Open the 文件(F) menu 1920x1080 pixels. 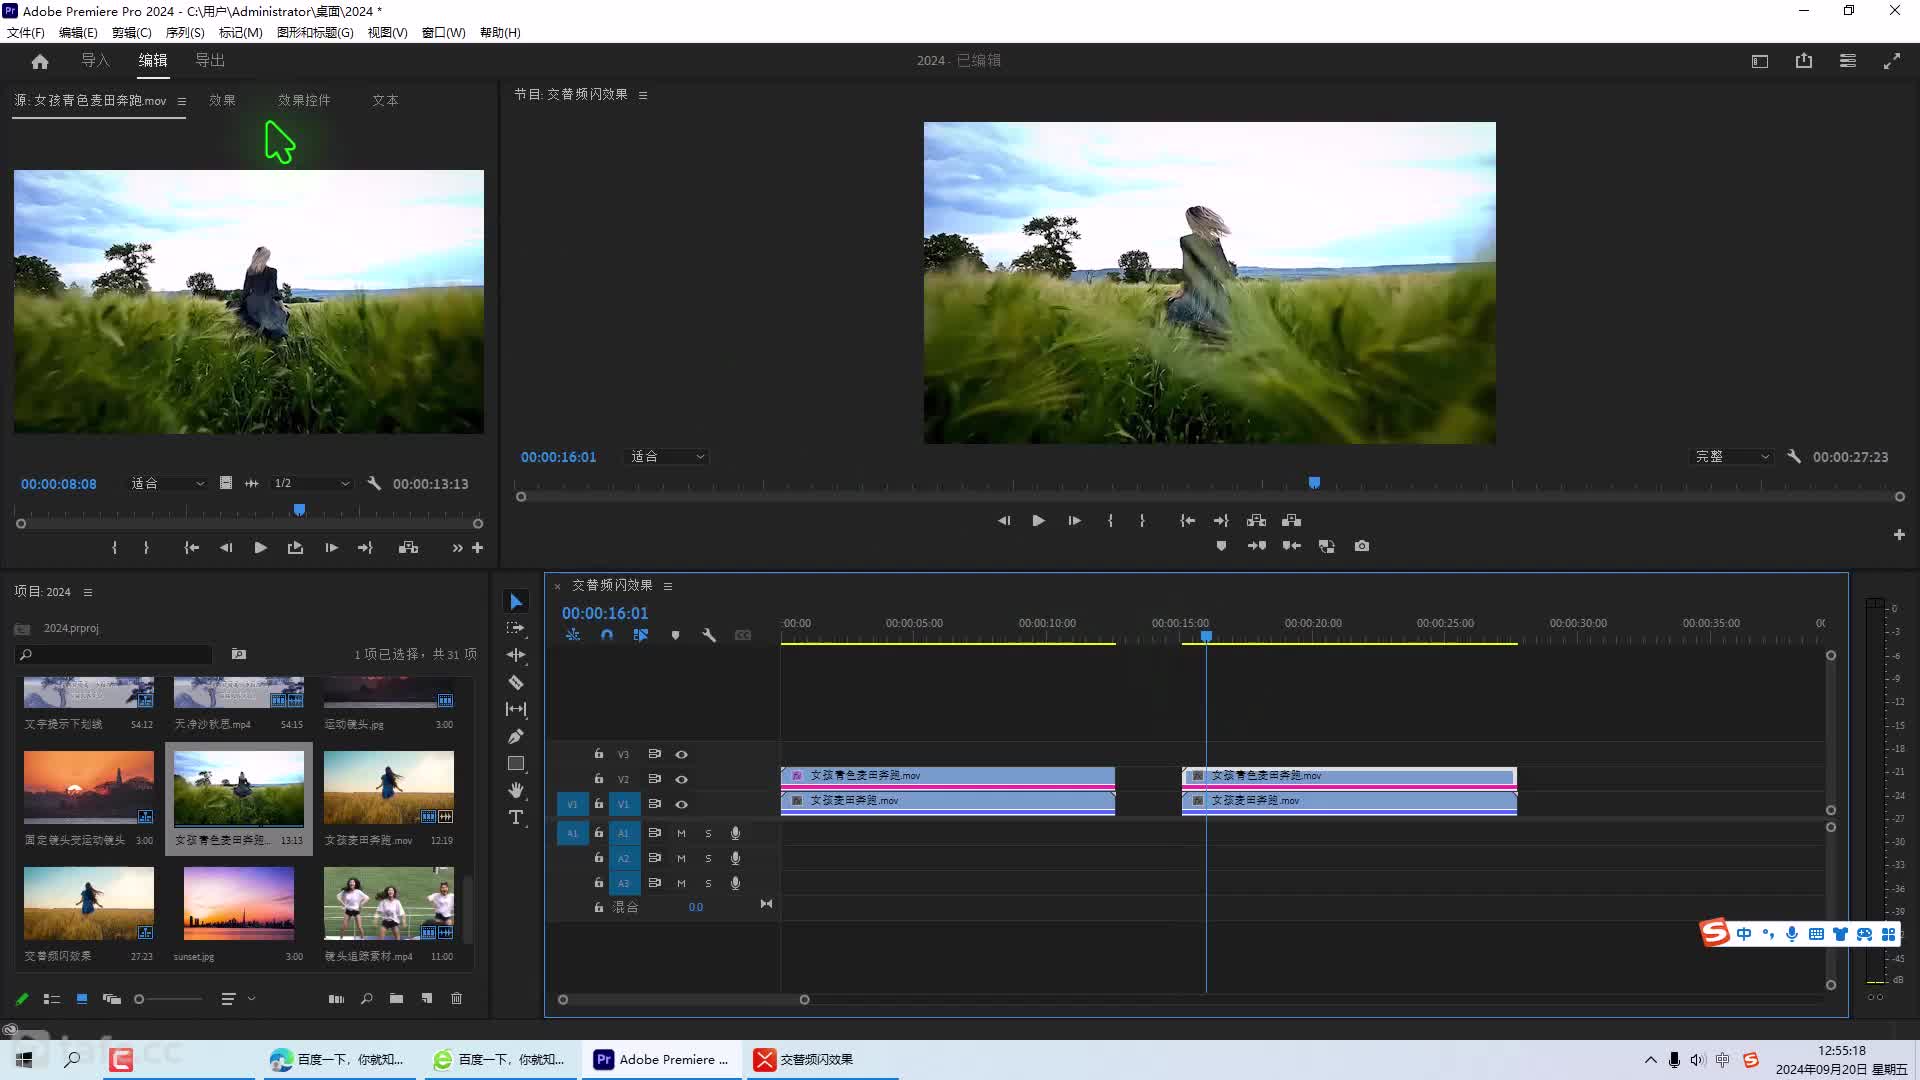pos(26,32)
